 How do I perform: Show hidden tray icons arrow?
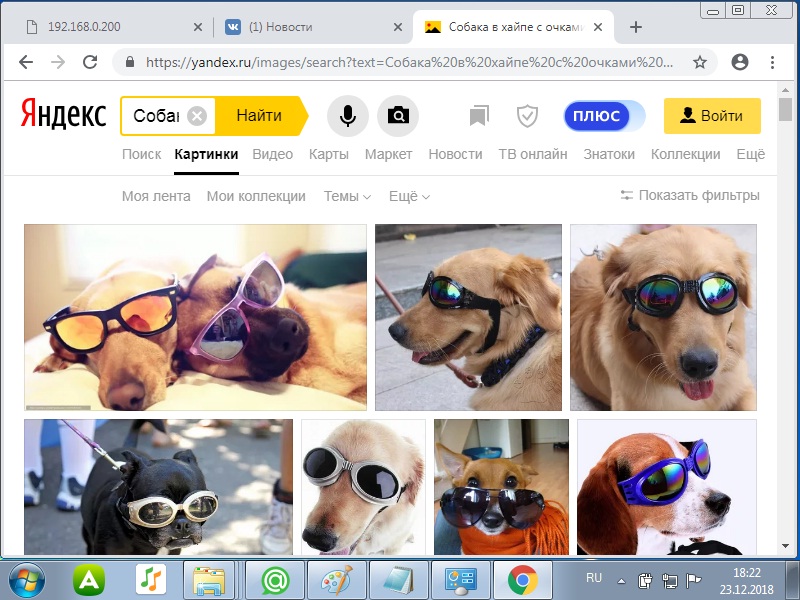621,581
